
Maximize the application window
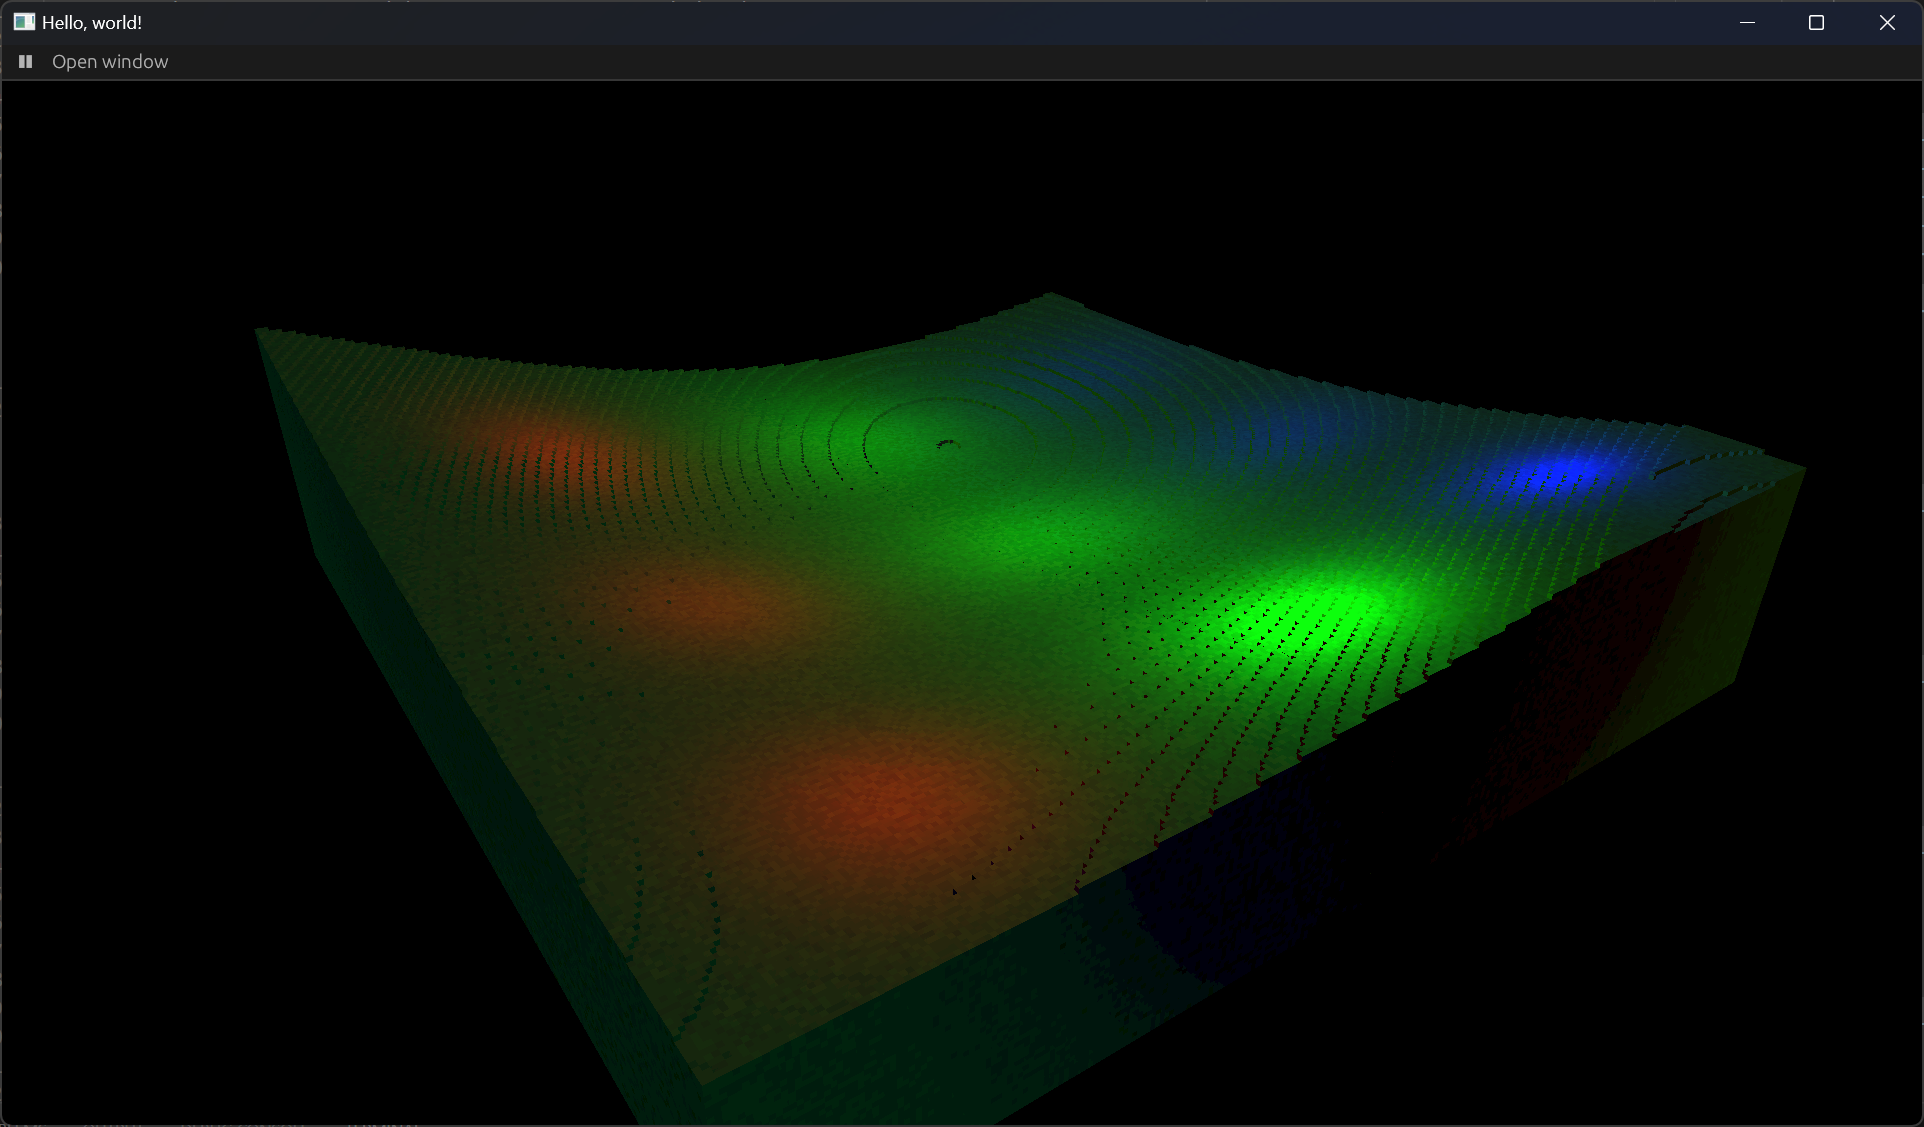click(x=1816, y=22)
